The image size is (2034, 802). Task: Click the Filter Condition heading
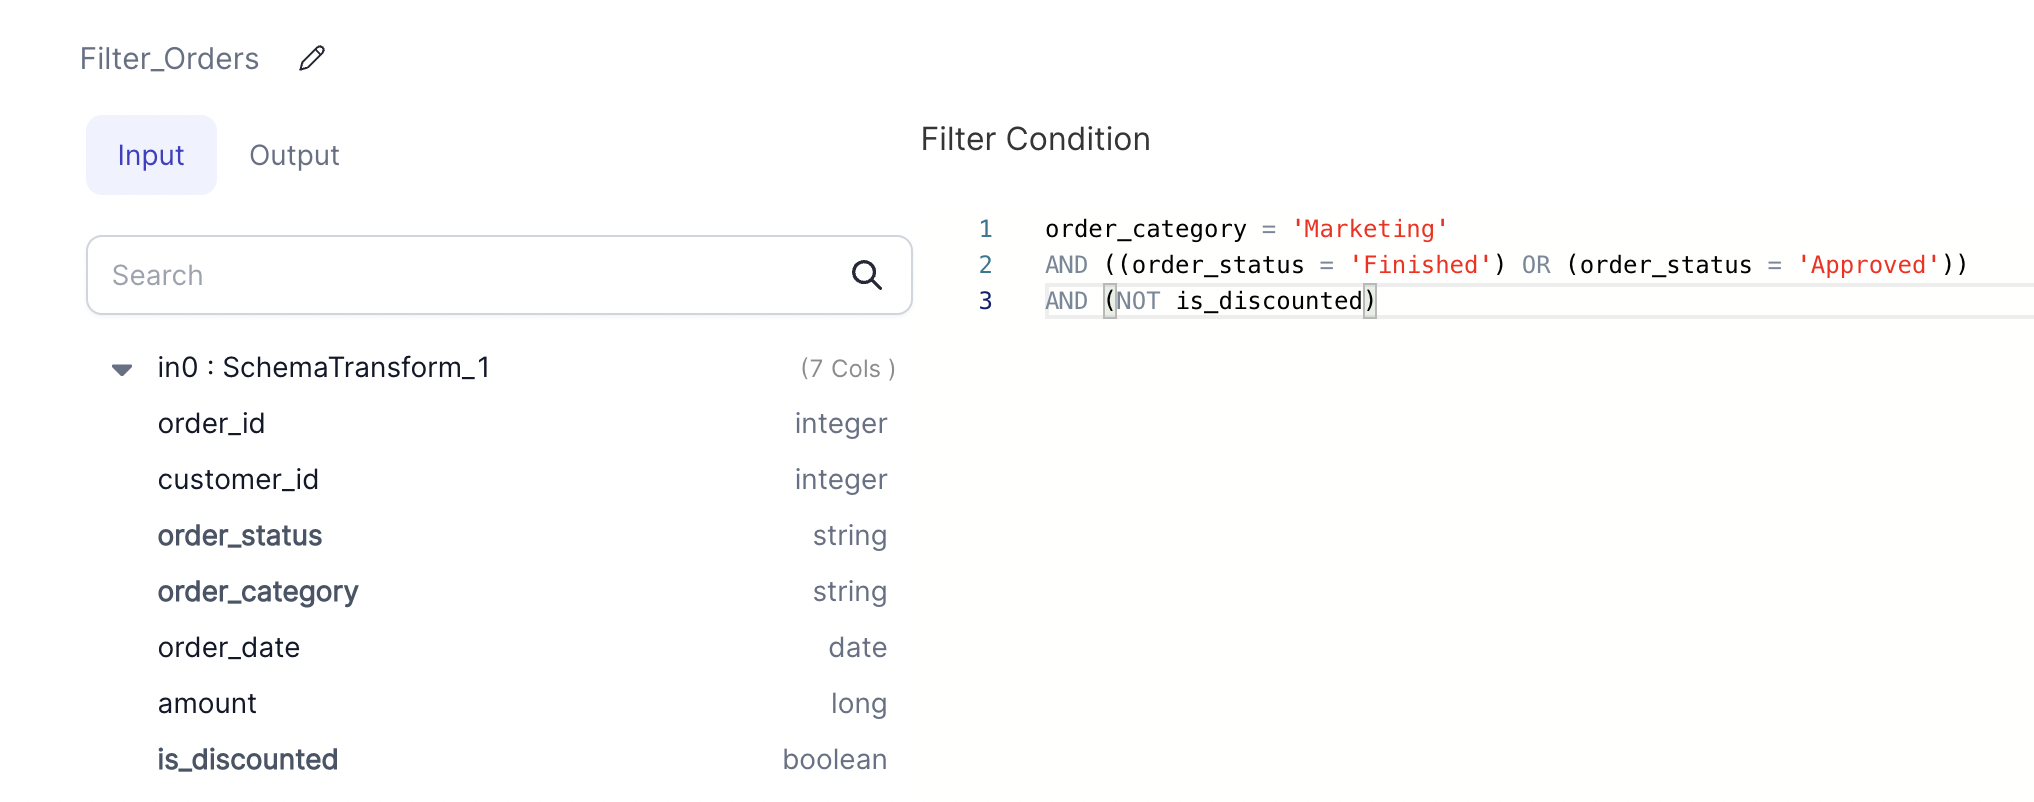tap(1035, 139)
